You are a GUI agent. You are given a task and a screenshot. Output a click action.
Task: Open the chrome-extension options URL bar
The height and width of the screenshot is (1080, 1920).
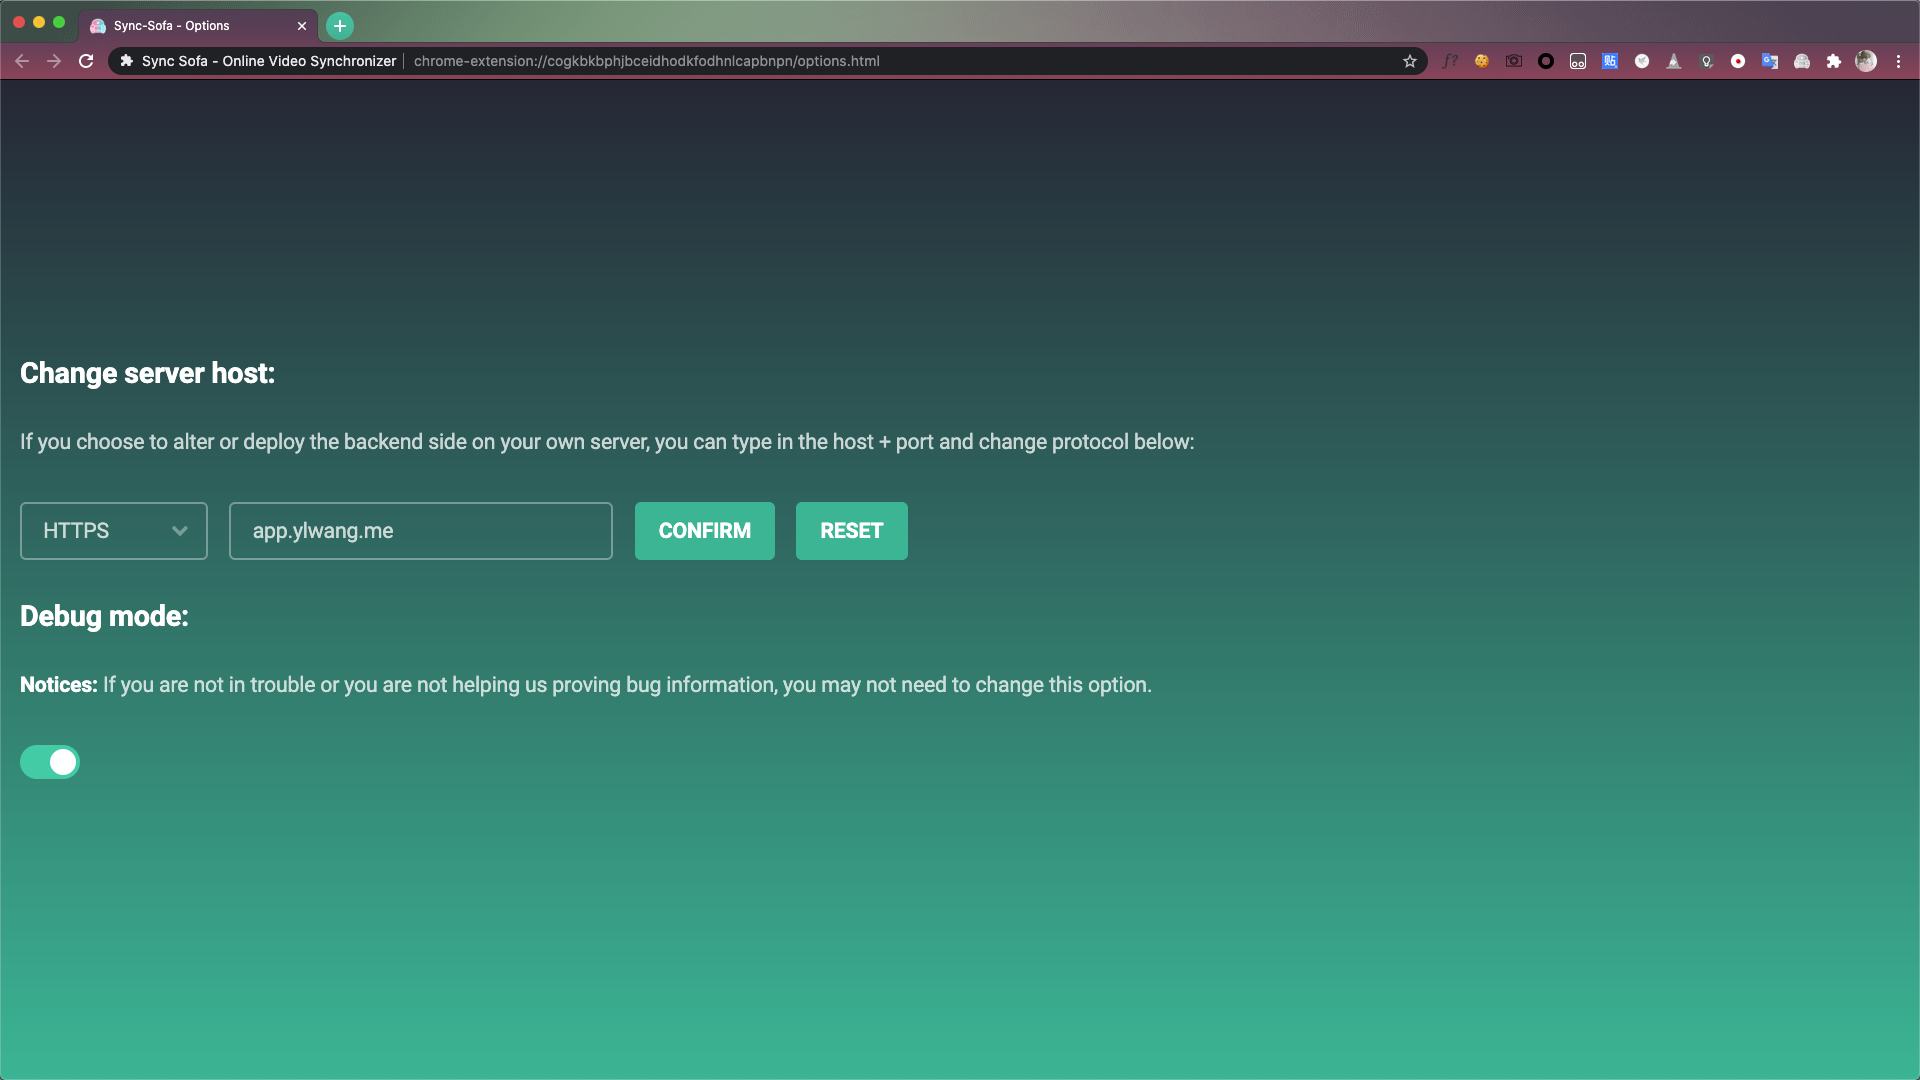pos(647,59)
